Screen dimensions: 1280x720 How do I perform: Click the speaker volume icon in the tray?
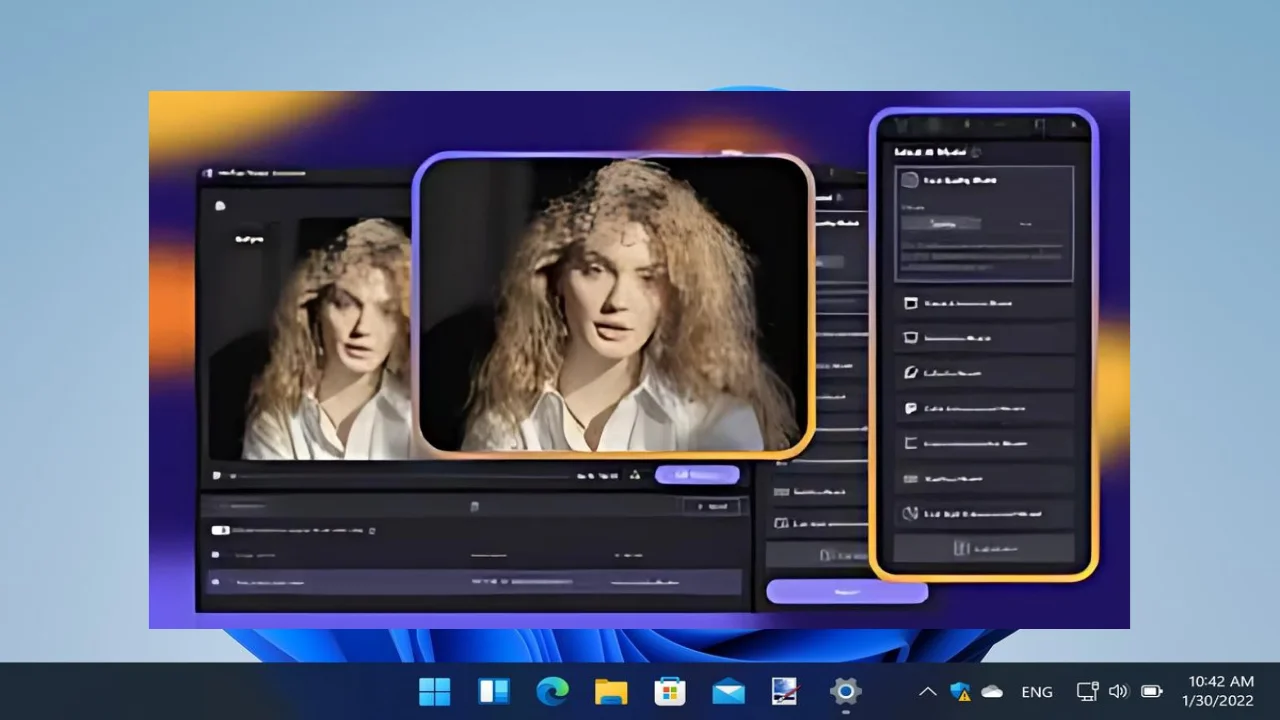(x=1118, y=691)
